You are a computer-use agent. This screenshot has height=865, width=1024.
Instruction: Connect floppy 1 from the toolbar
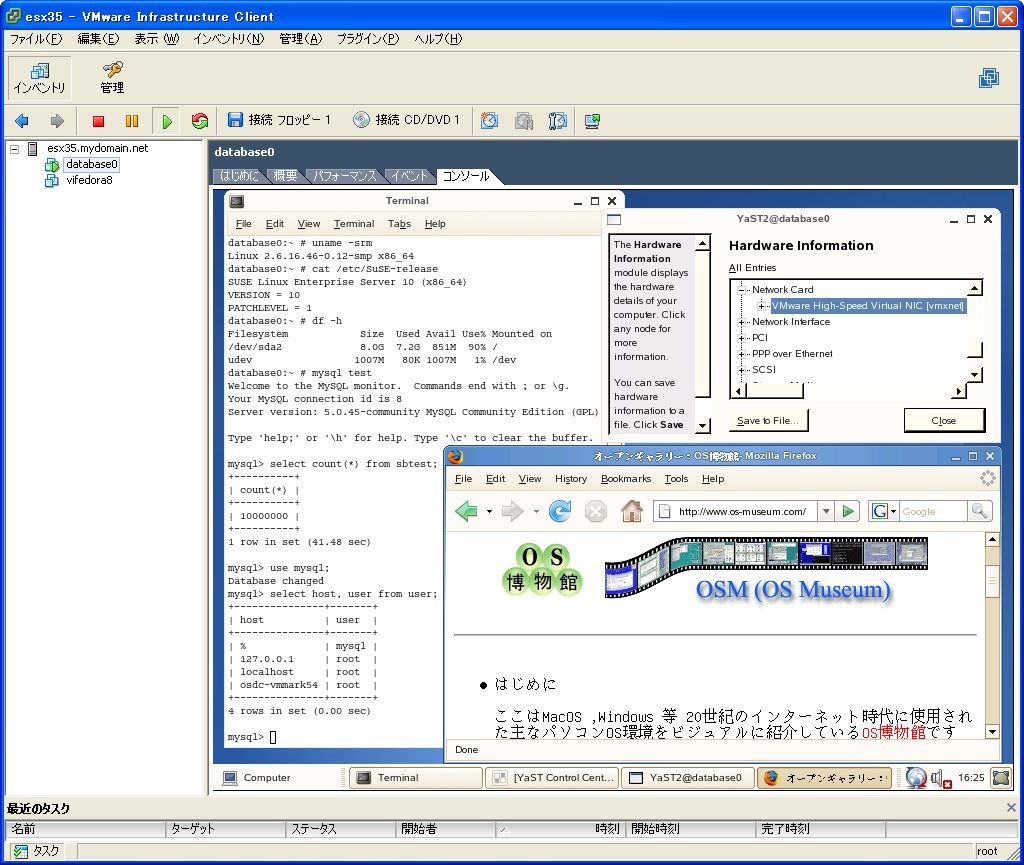[x=279, y=120]
